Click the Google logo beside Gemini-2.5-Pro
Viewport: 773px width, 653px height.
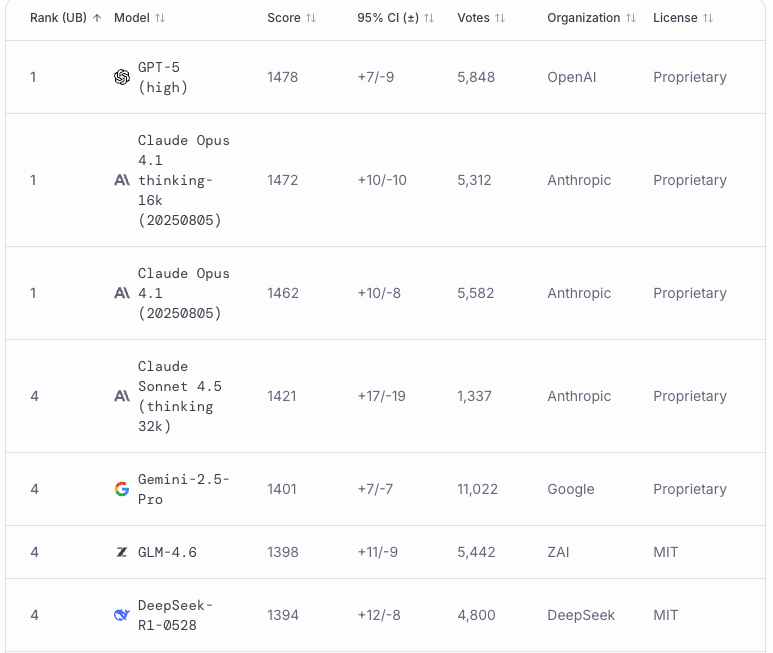coord(122,489)
